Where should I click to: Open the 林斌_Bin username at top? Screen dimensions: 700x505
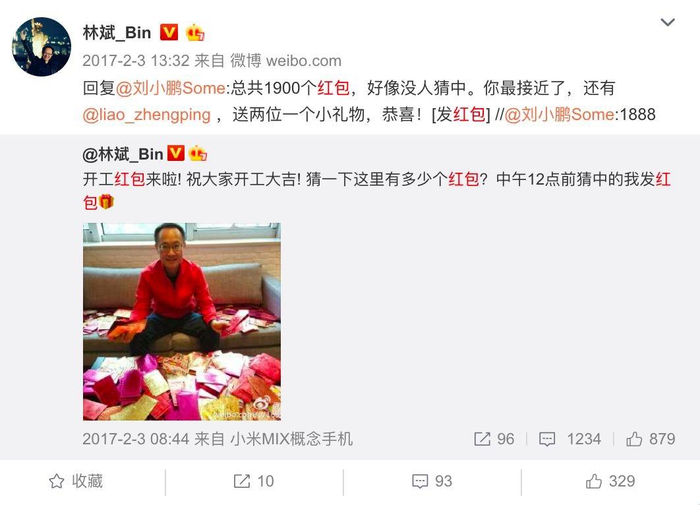point(117,33)
